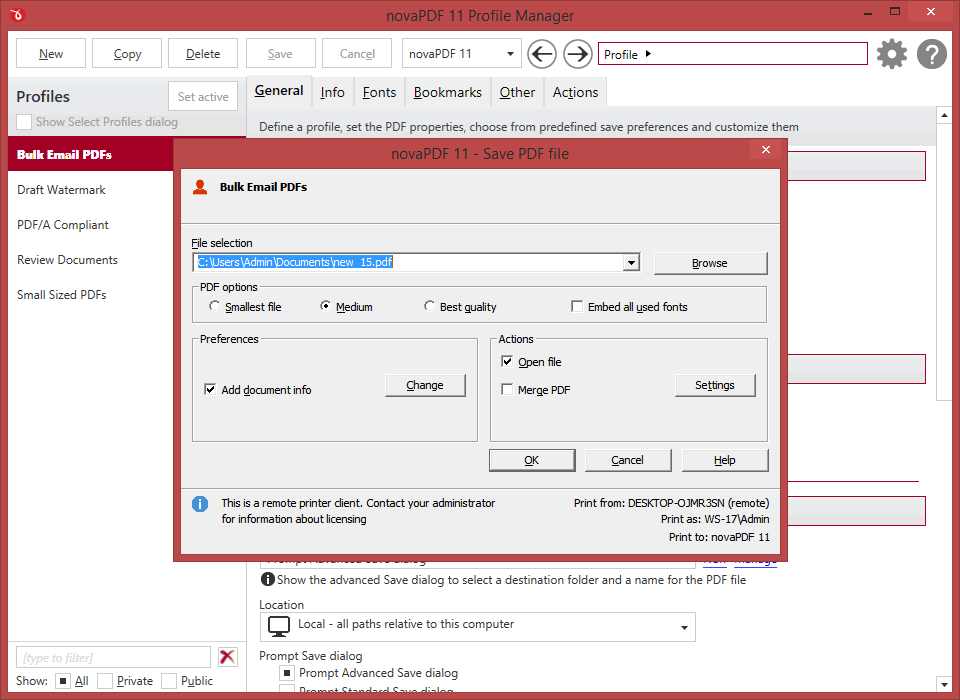Switch to the Info tab
Viewport: 960px width, 700px height.
[332, 92]
